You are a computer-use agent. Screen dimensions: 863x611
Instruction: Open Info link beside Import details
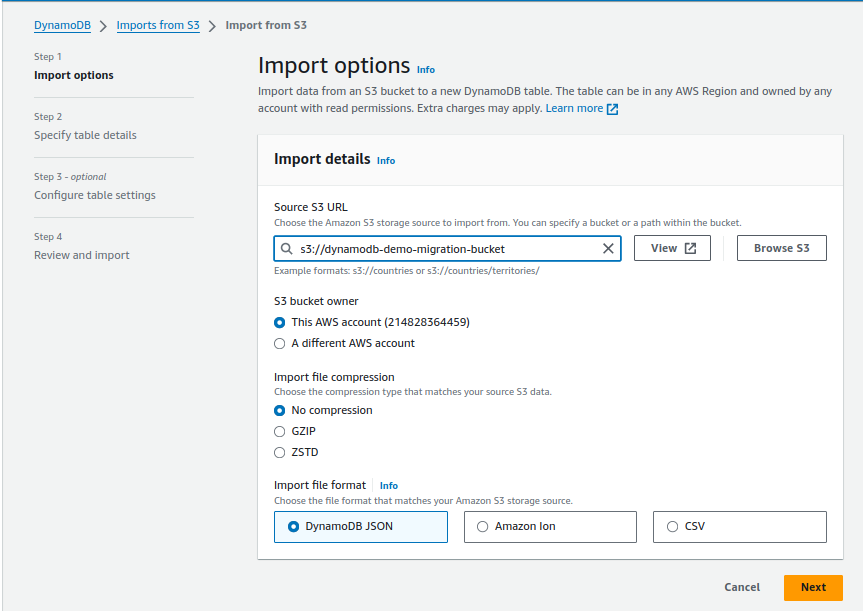tap(386, 161)
